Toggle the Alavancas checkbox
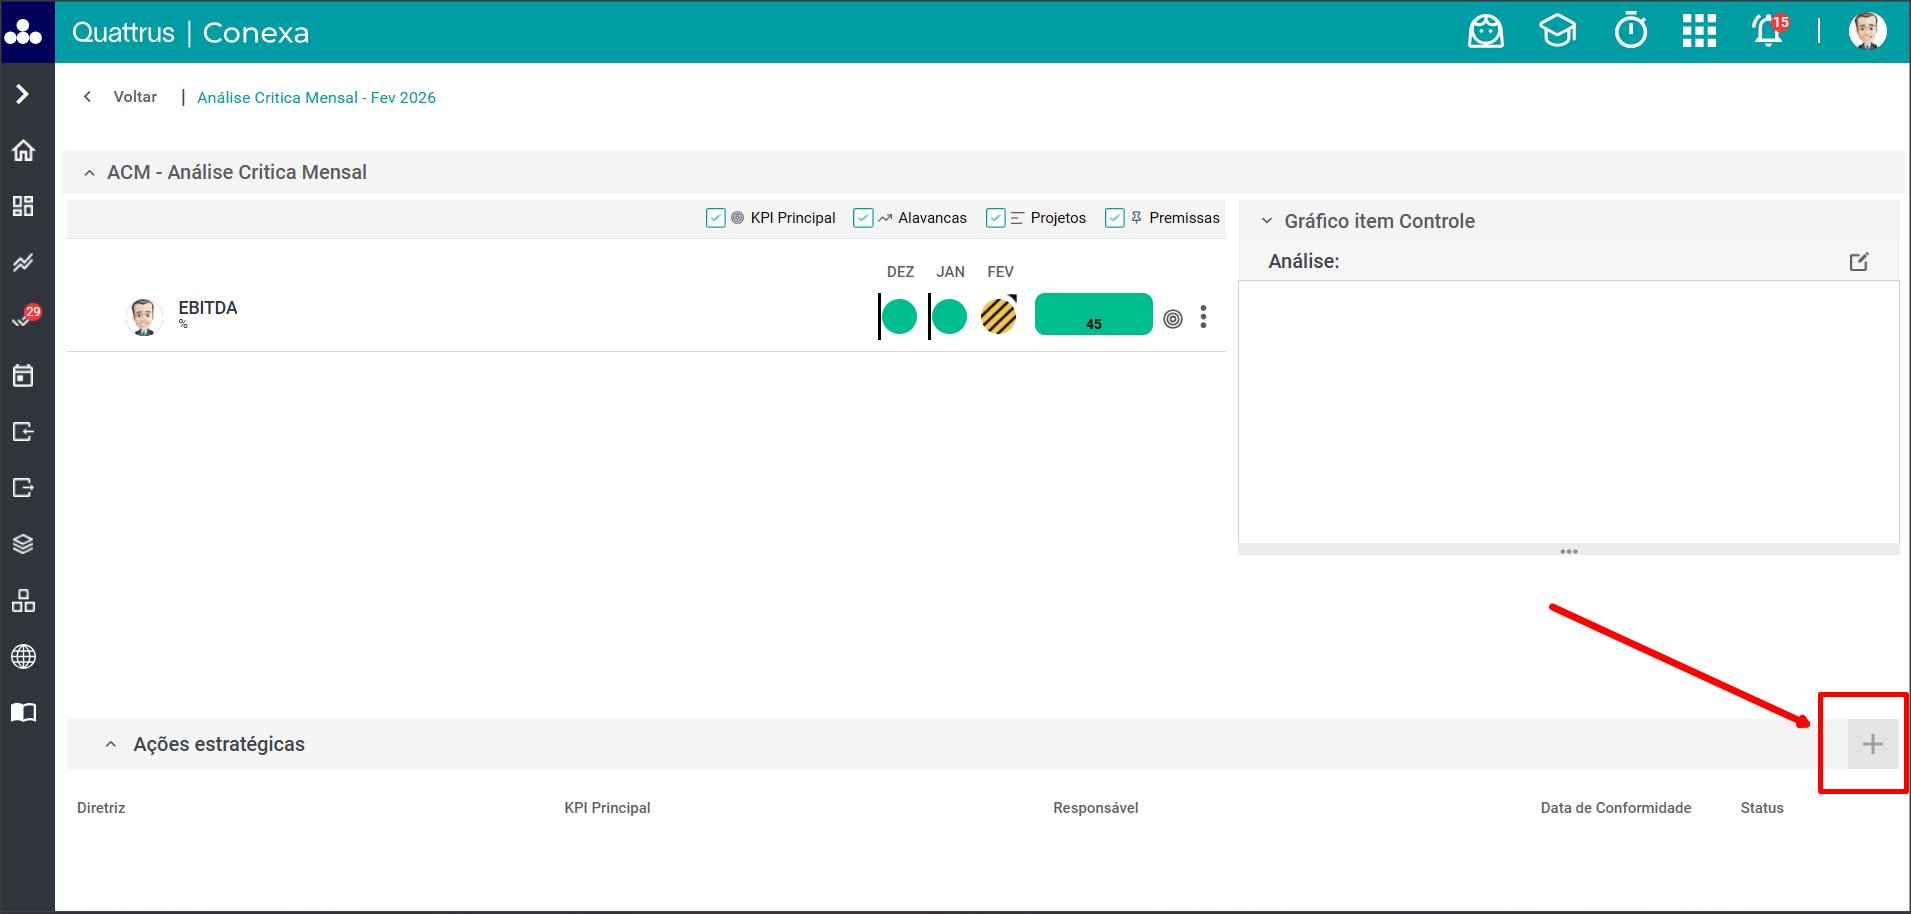The height and width of the screenshot is (914, 1911). (862, 218)
